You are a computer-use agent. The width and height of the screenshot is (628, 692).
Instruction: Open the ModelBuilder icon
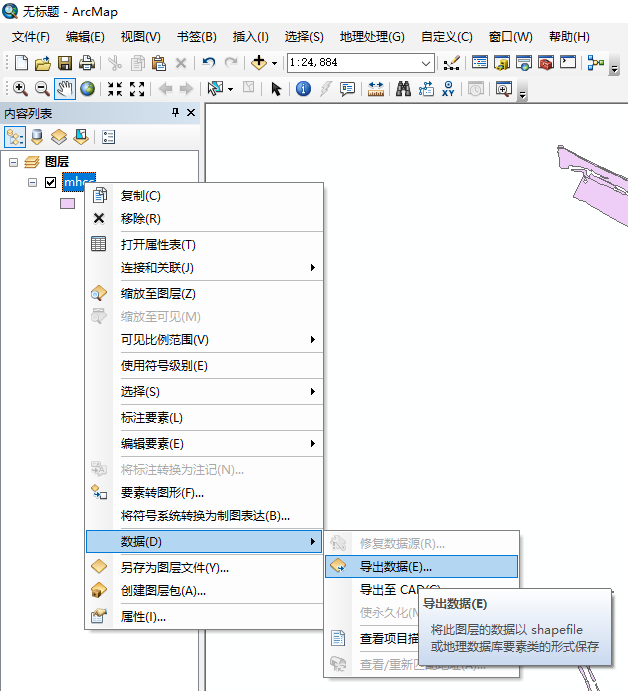click(x=596, y=63)
